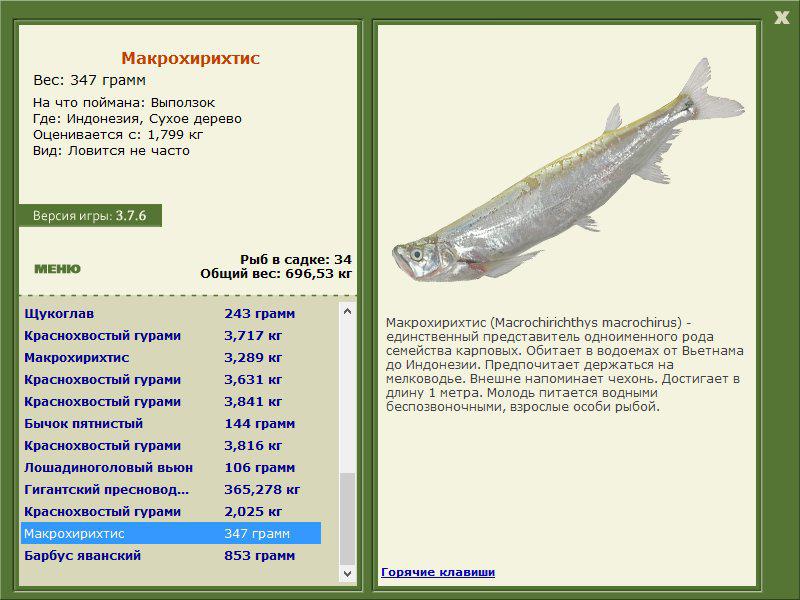Click the Версия игры: 3.7.6 label
800x600 pixels.
click(90, 215)
